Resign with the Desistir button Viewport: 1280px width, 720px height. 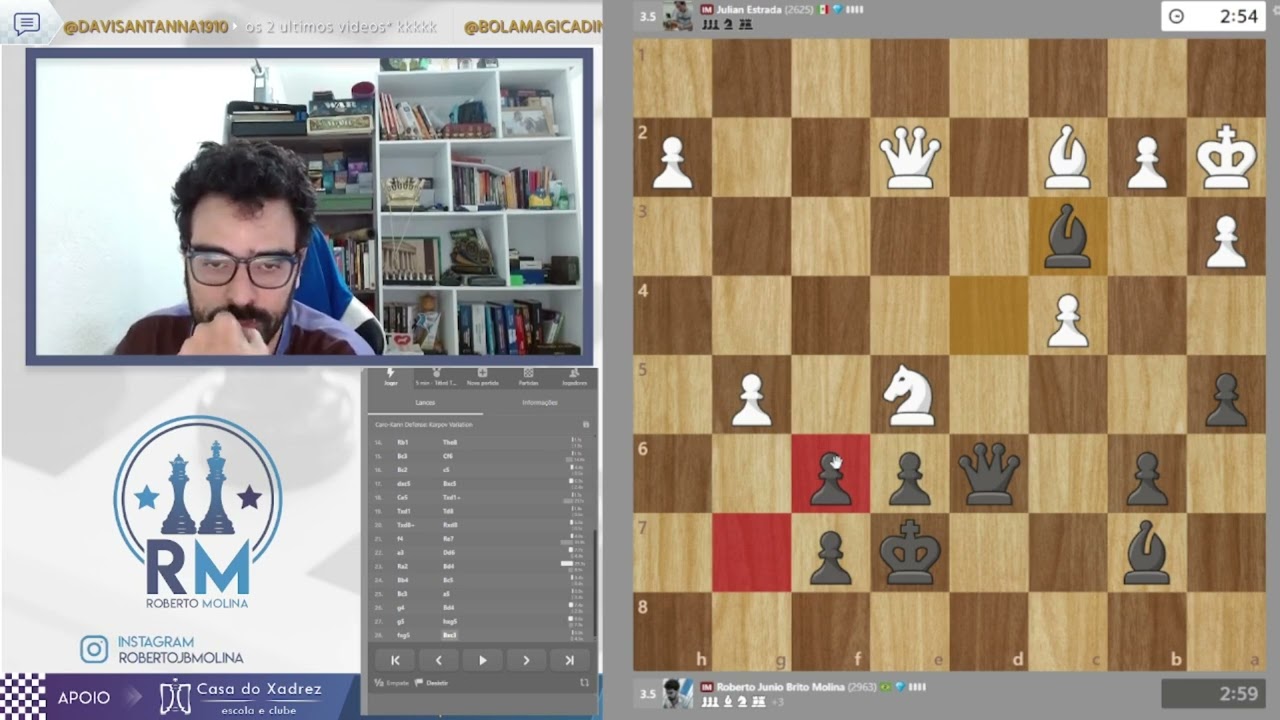[432, 682]
